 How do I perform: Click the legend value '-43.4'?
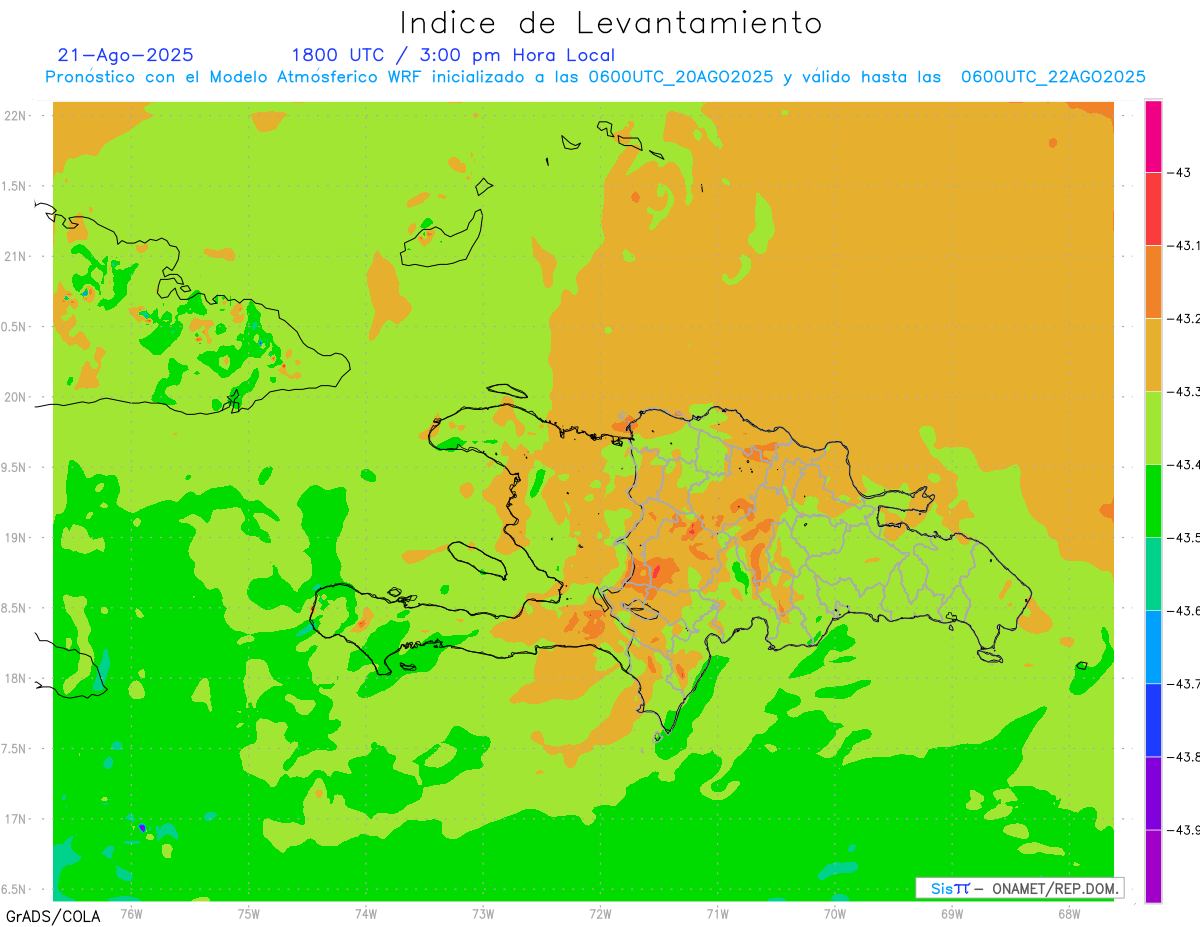pyautogui.click(x=1183, y=464)
